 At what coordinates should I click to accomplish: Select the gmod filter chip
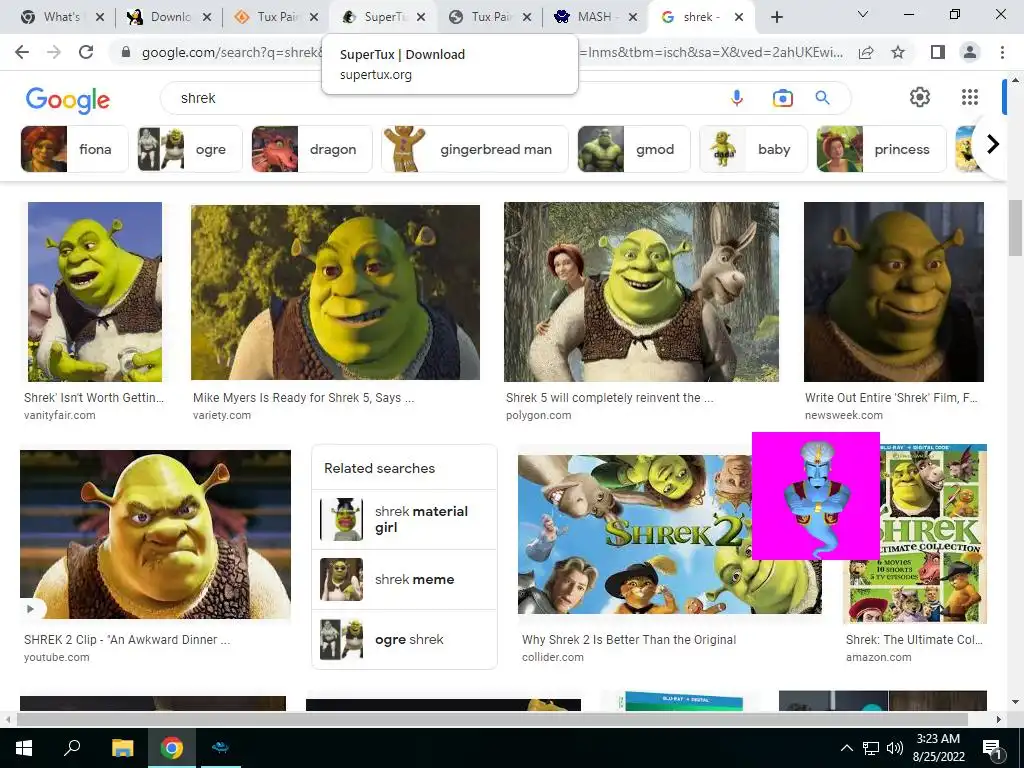coord(633,149)
